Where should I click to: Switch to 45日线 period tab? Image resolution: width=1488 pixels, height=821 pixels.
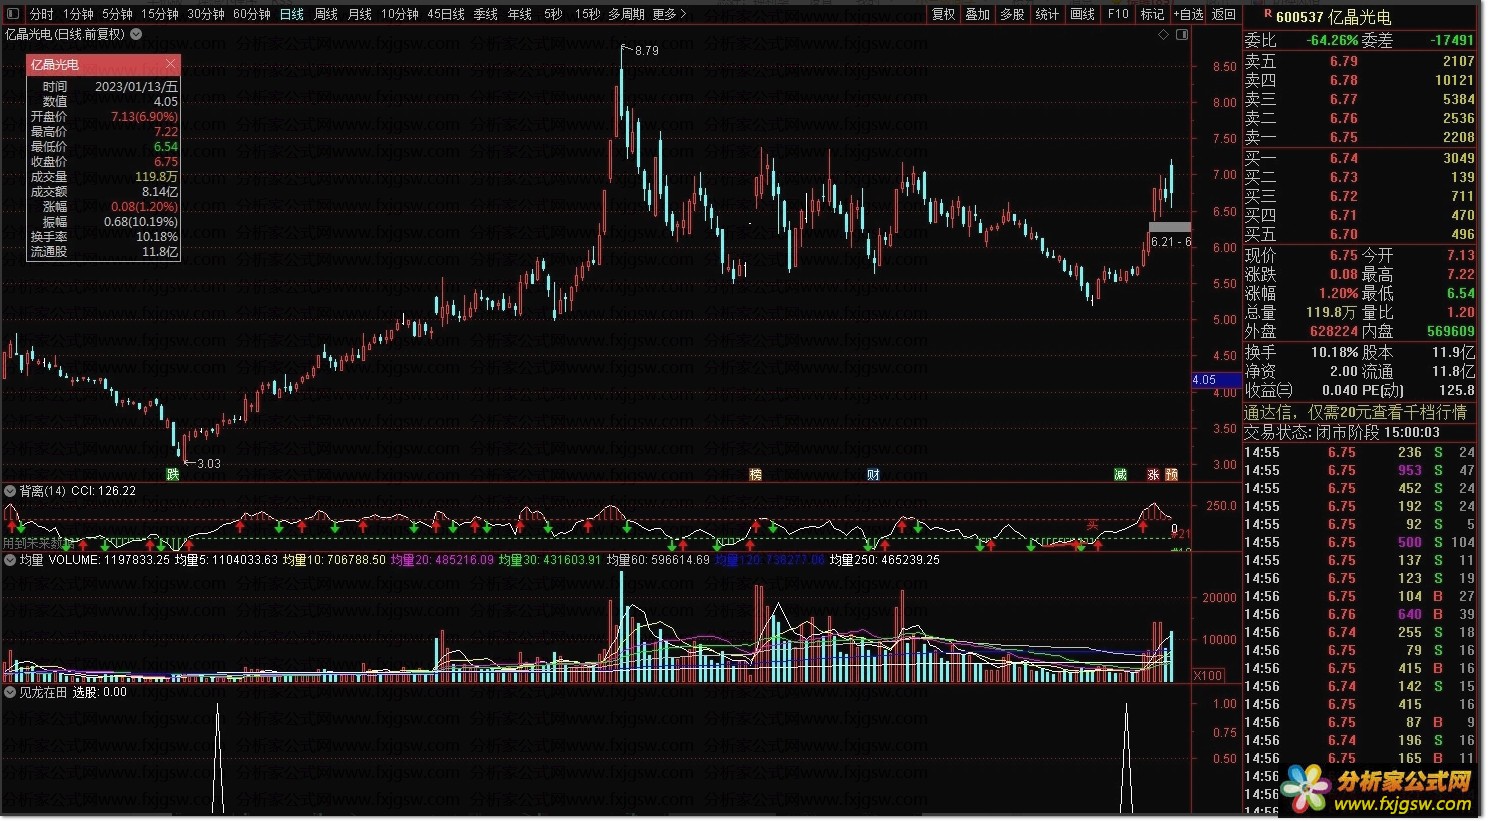446,14
